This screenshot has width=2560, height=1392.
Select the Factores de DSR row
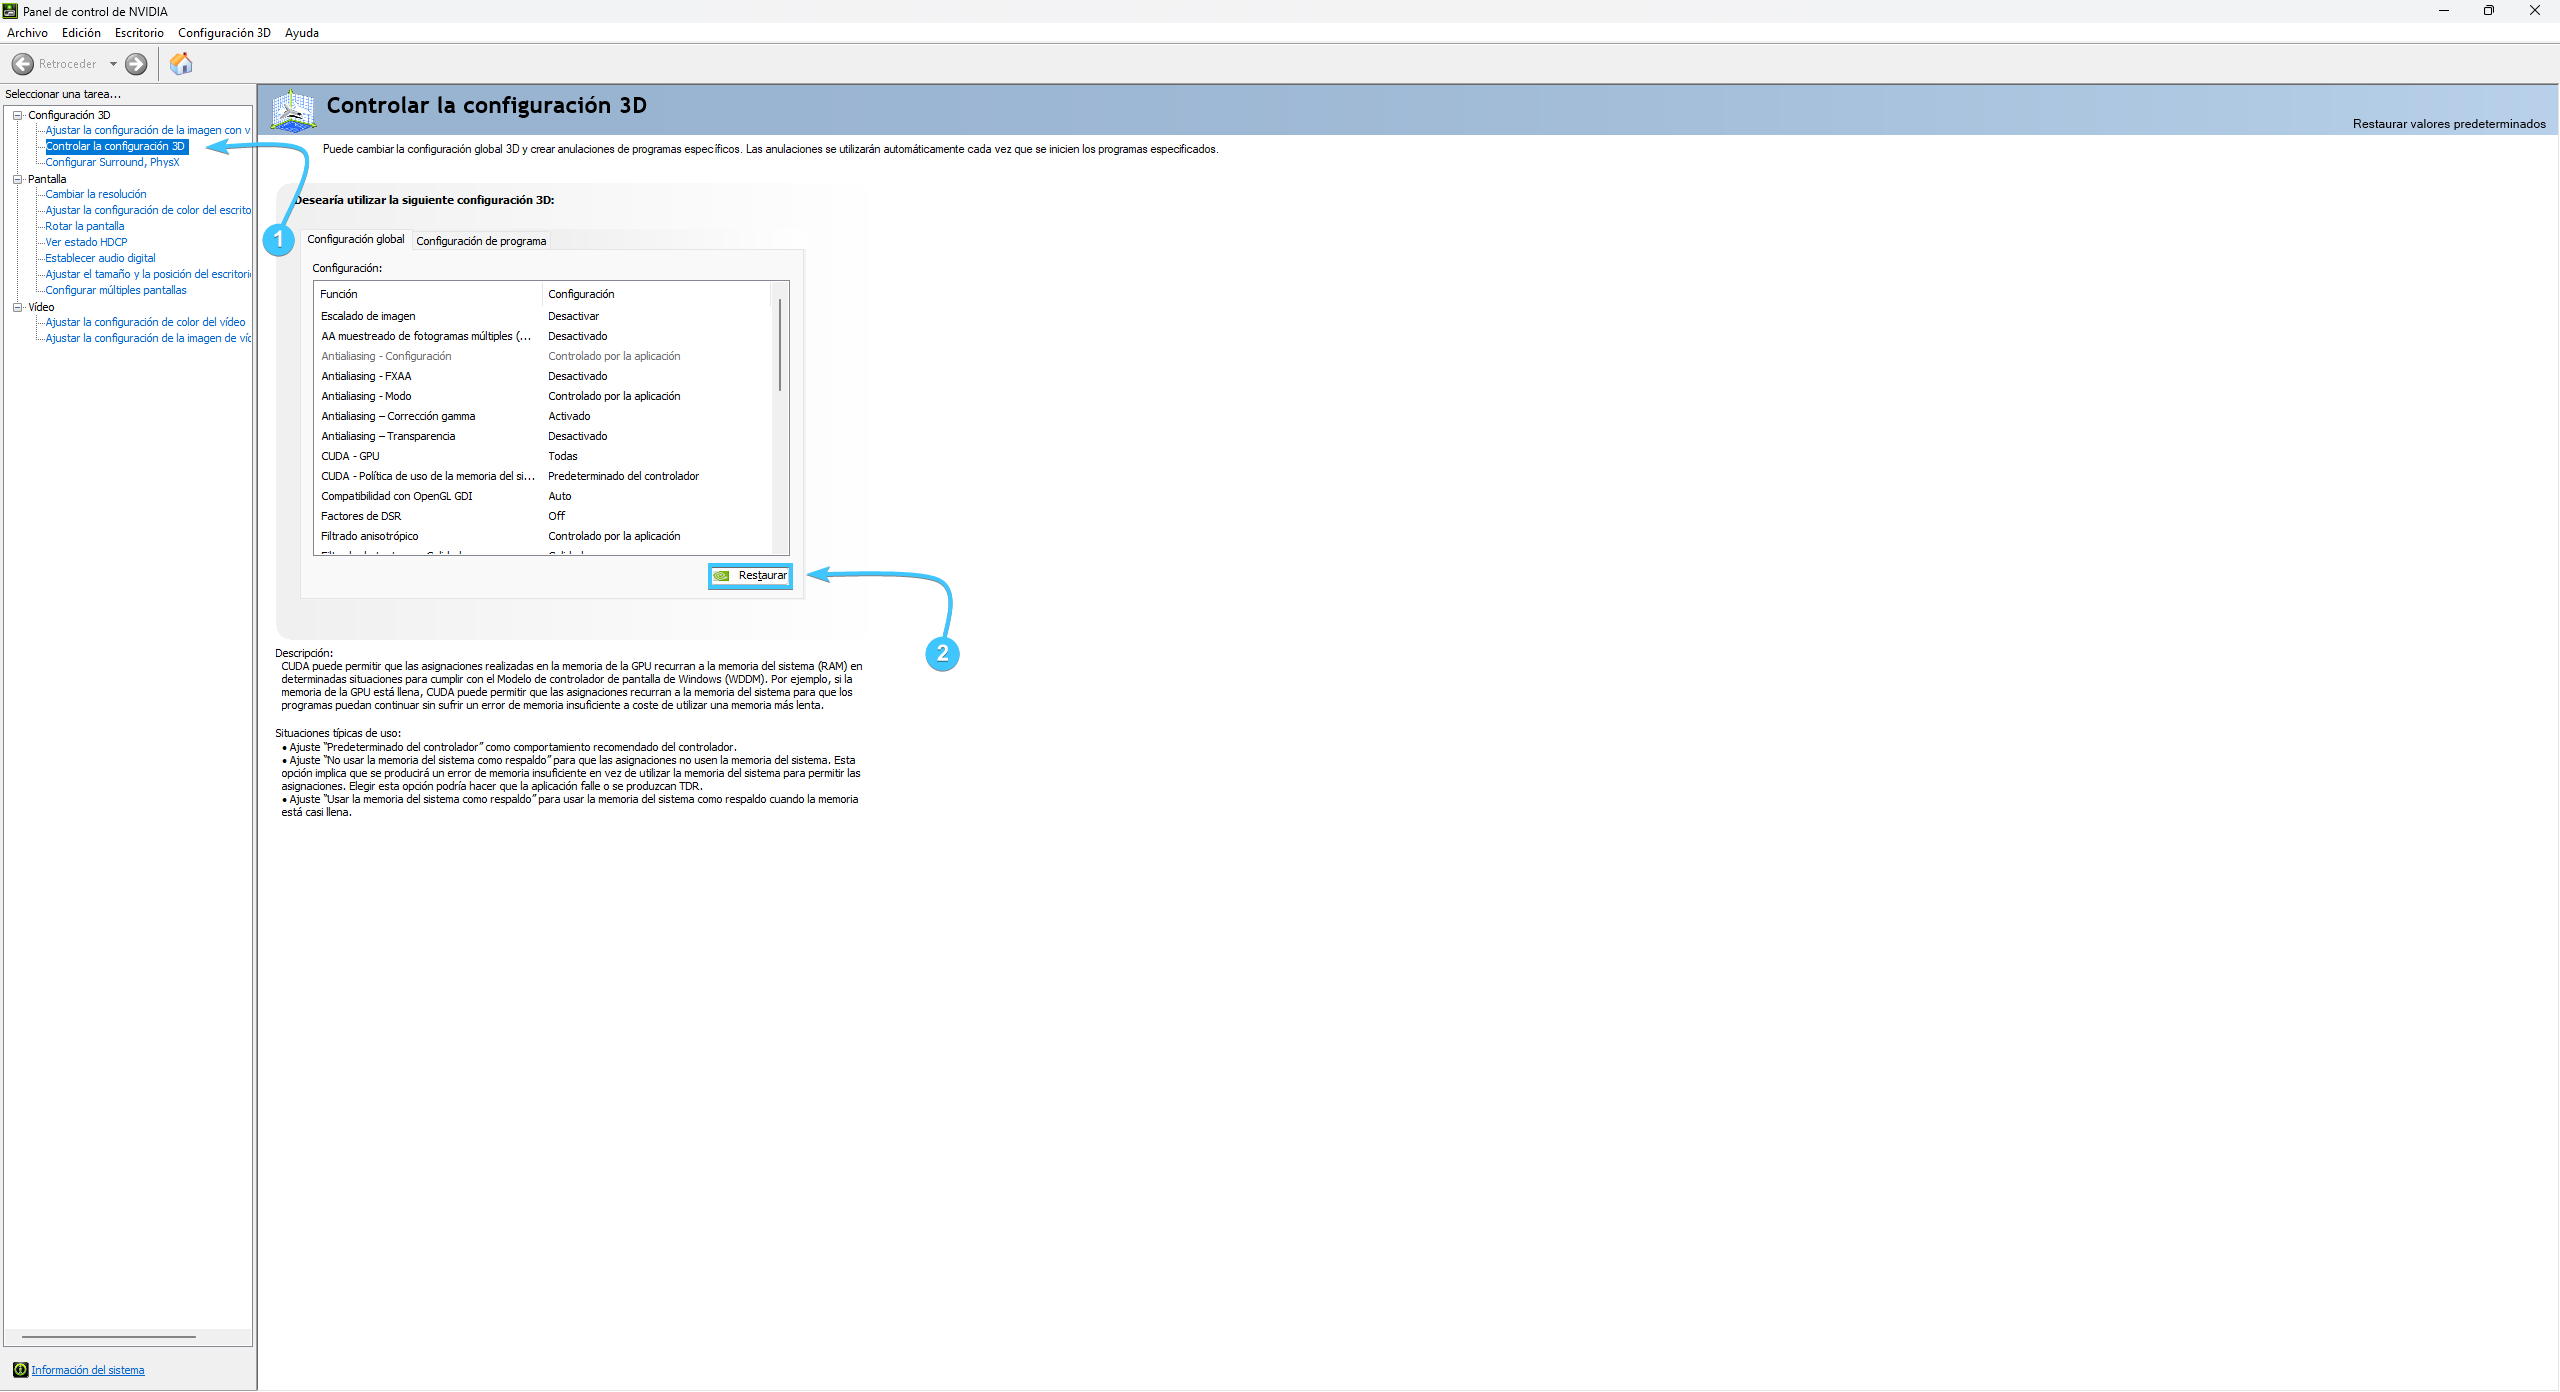[545, 516]
